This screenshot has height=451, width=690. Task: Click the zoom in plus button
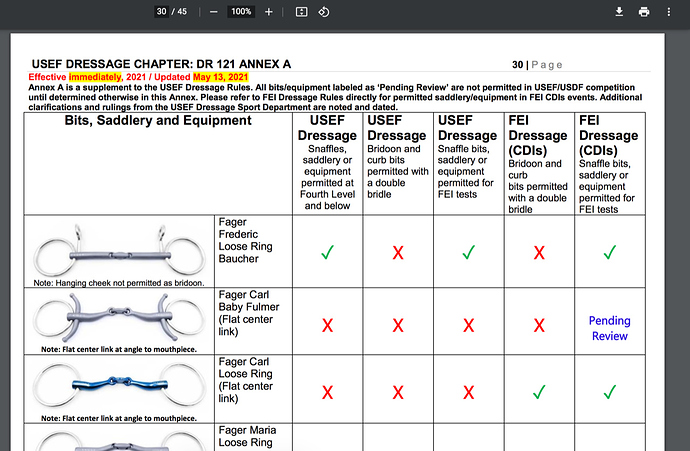(268, 12)
